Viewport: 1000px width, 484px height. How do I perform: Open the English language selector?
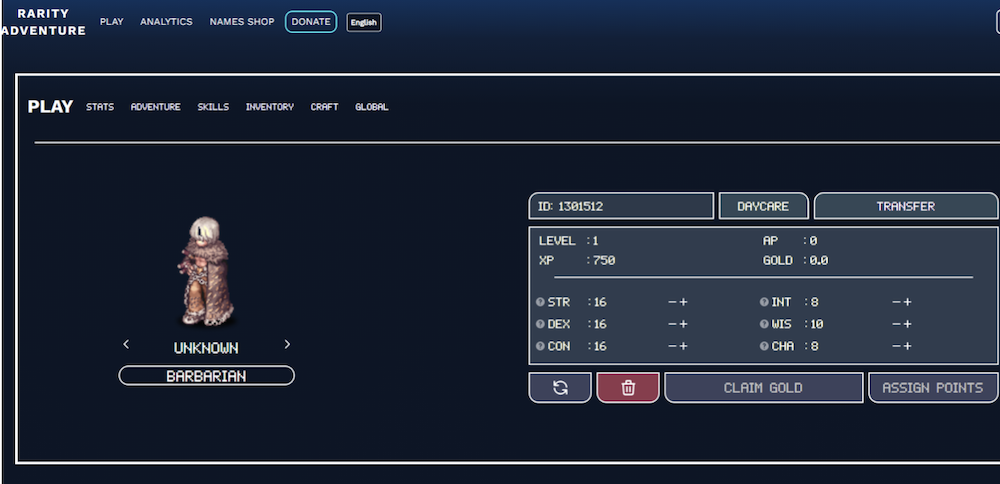tap(364, 22)
